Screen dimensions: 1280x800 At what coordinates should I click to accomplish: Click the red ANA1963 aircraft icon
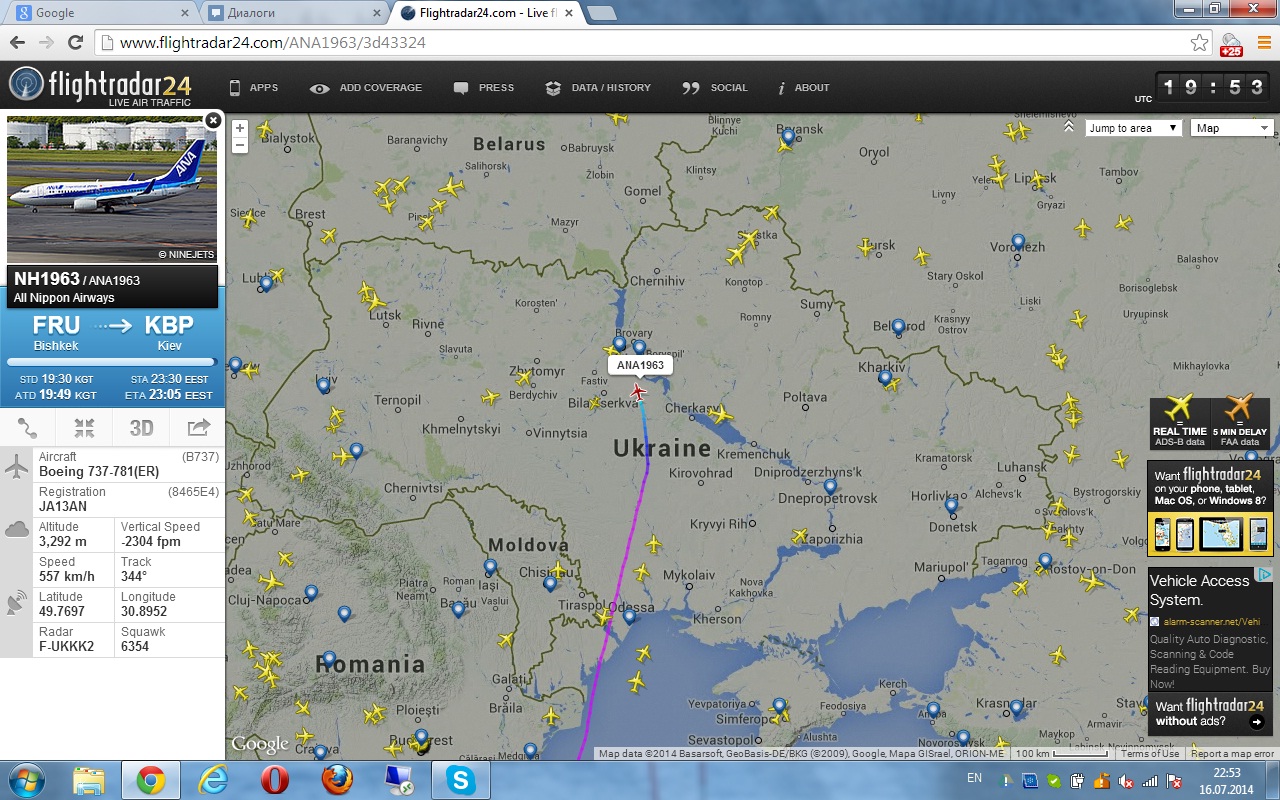pos(638,391)
